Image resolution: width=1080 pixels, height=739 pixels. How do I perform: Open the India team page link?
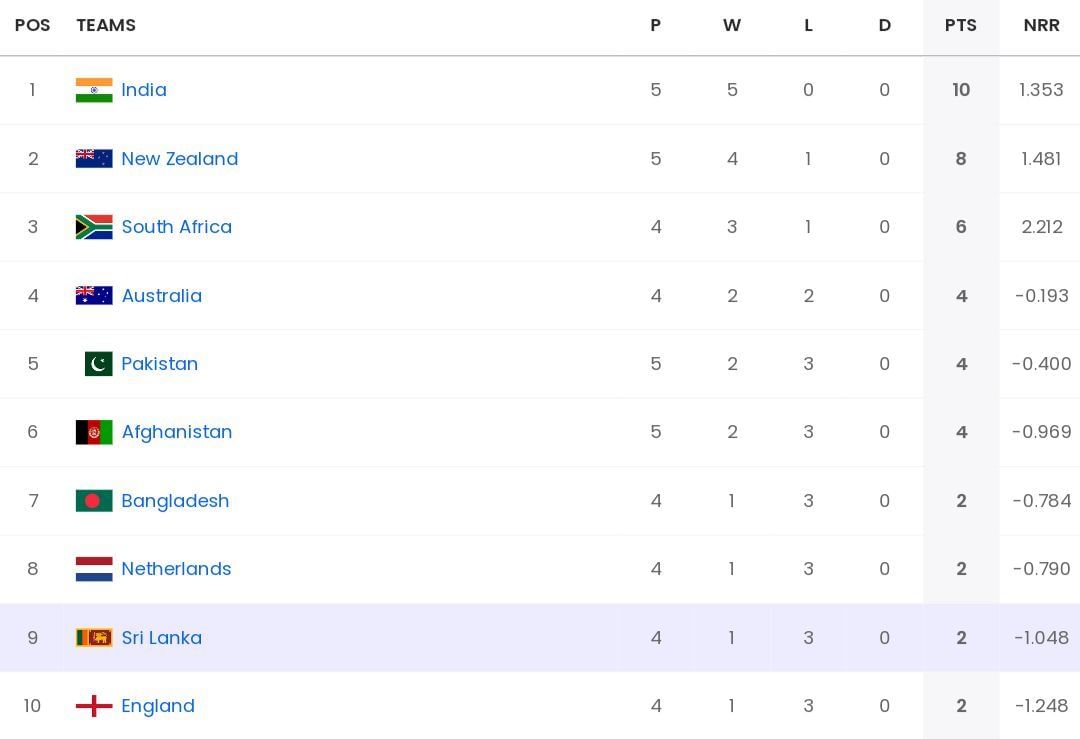click(144, 90)
